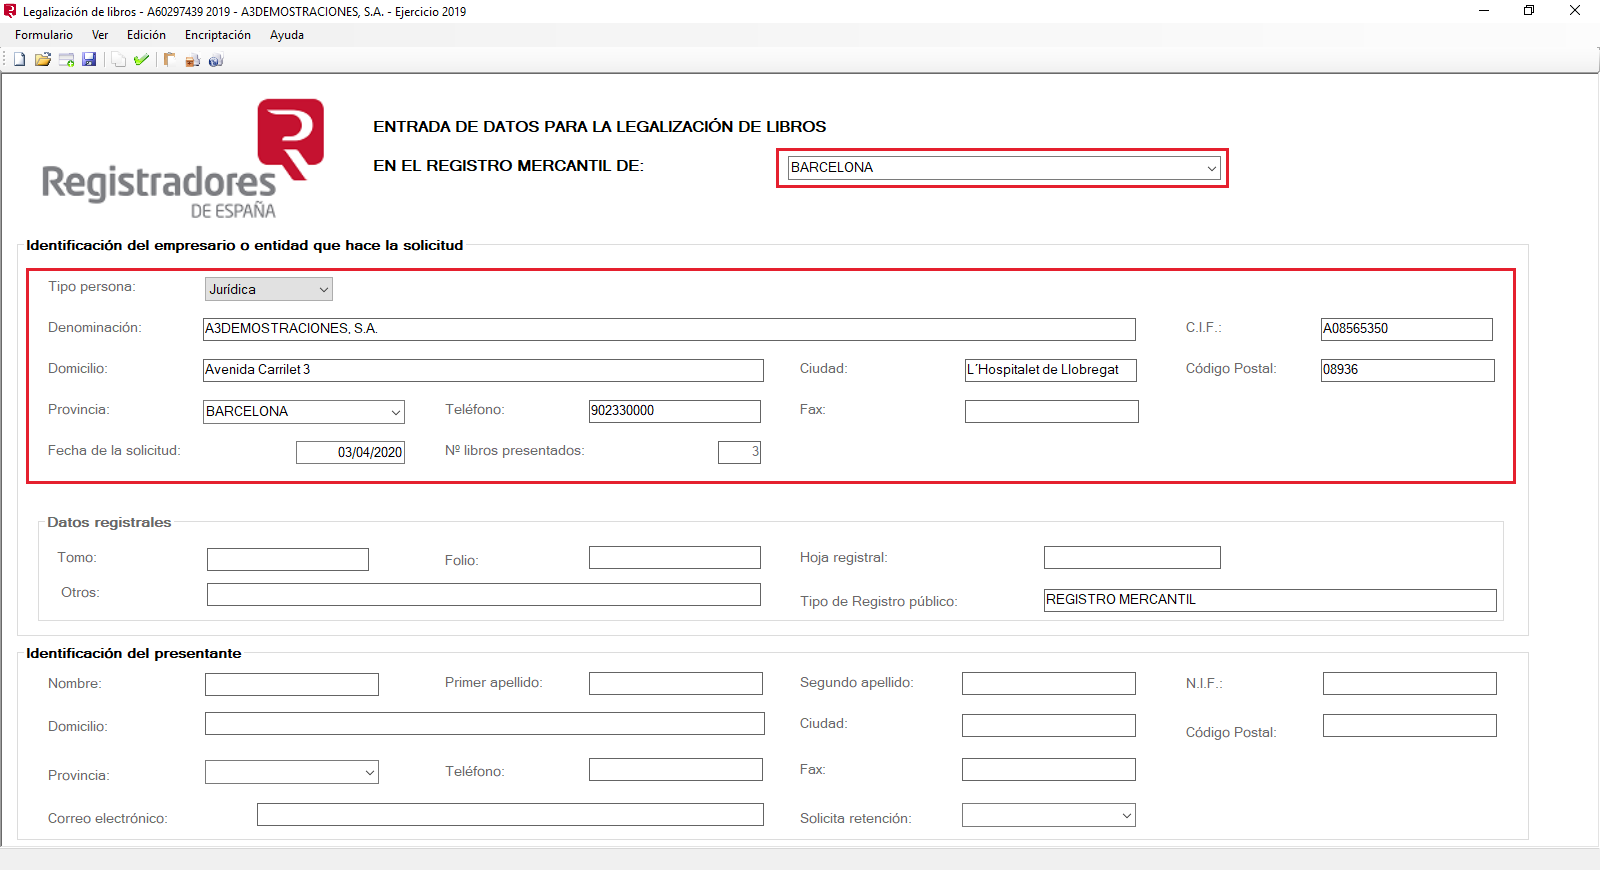Click the Correo electrónico field
The width and height of the screenshot is (1600, 870).
[510, 814]
